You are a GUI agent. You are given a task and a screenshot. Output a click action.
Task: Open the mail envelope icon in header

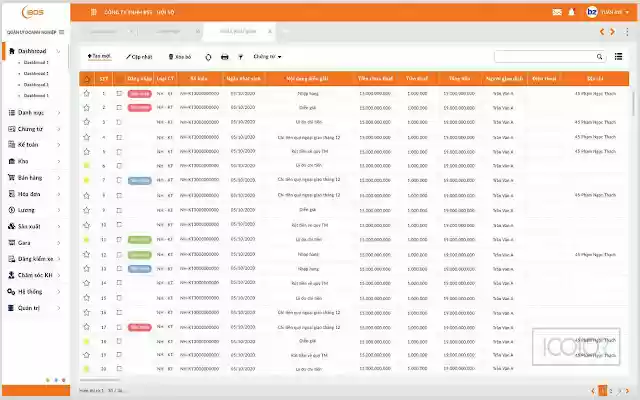pos(557,12)
